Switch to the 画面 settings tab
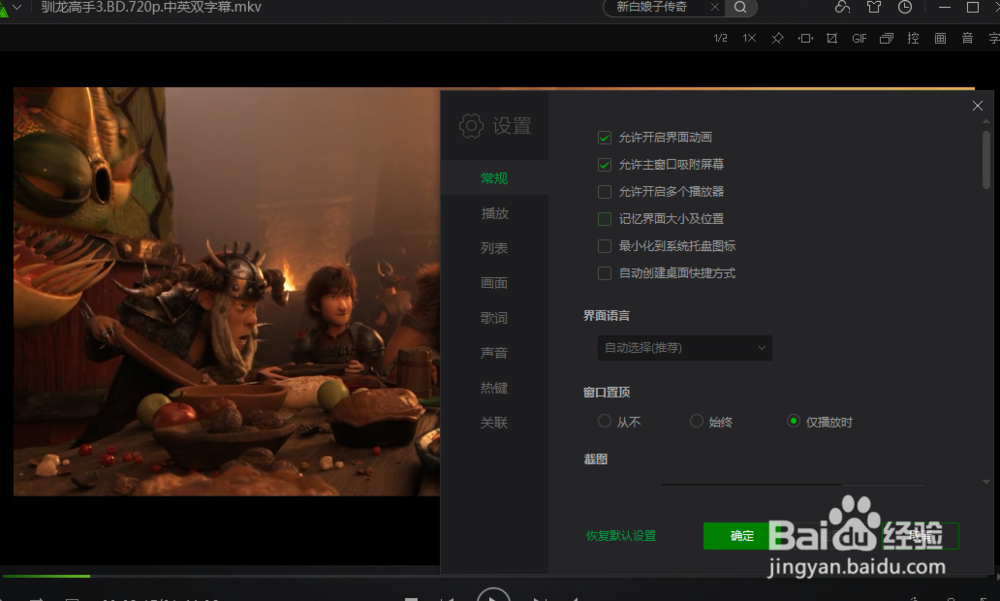 pyautogui.click(x=494, y=283)
